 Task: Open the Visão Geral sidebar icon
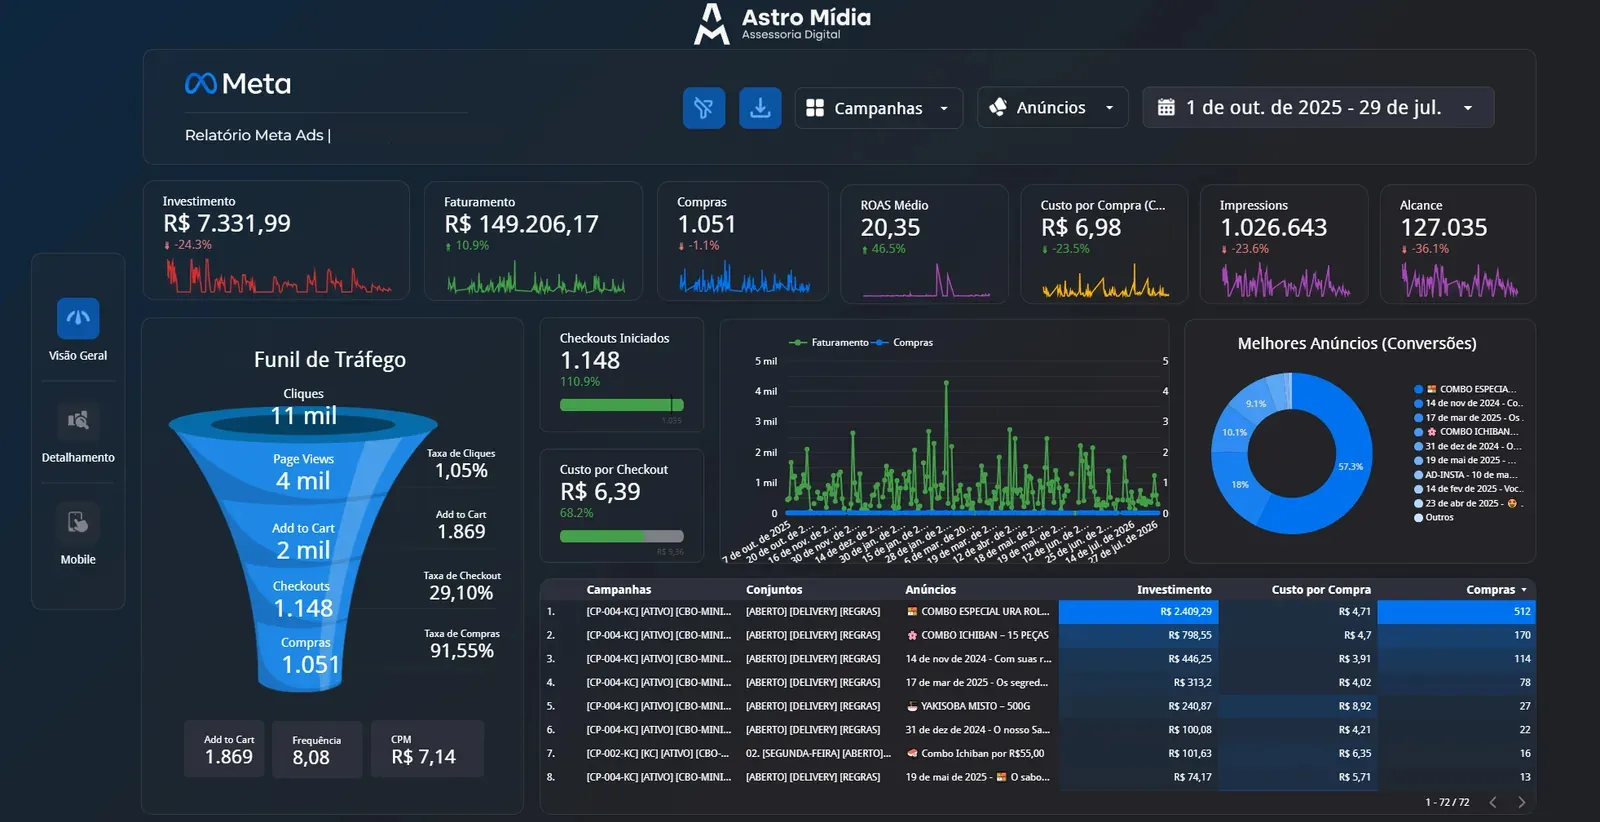pos(78,319)
